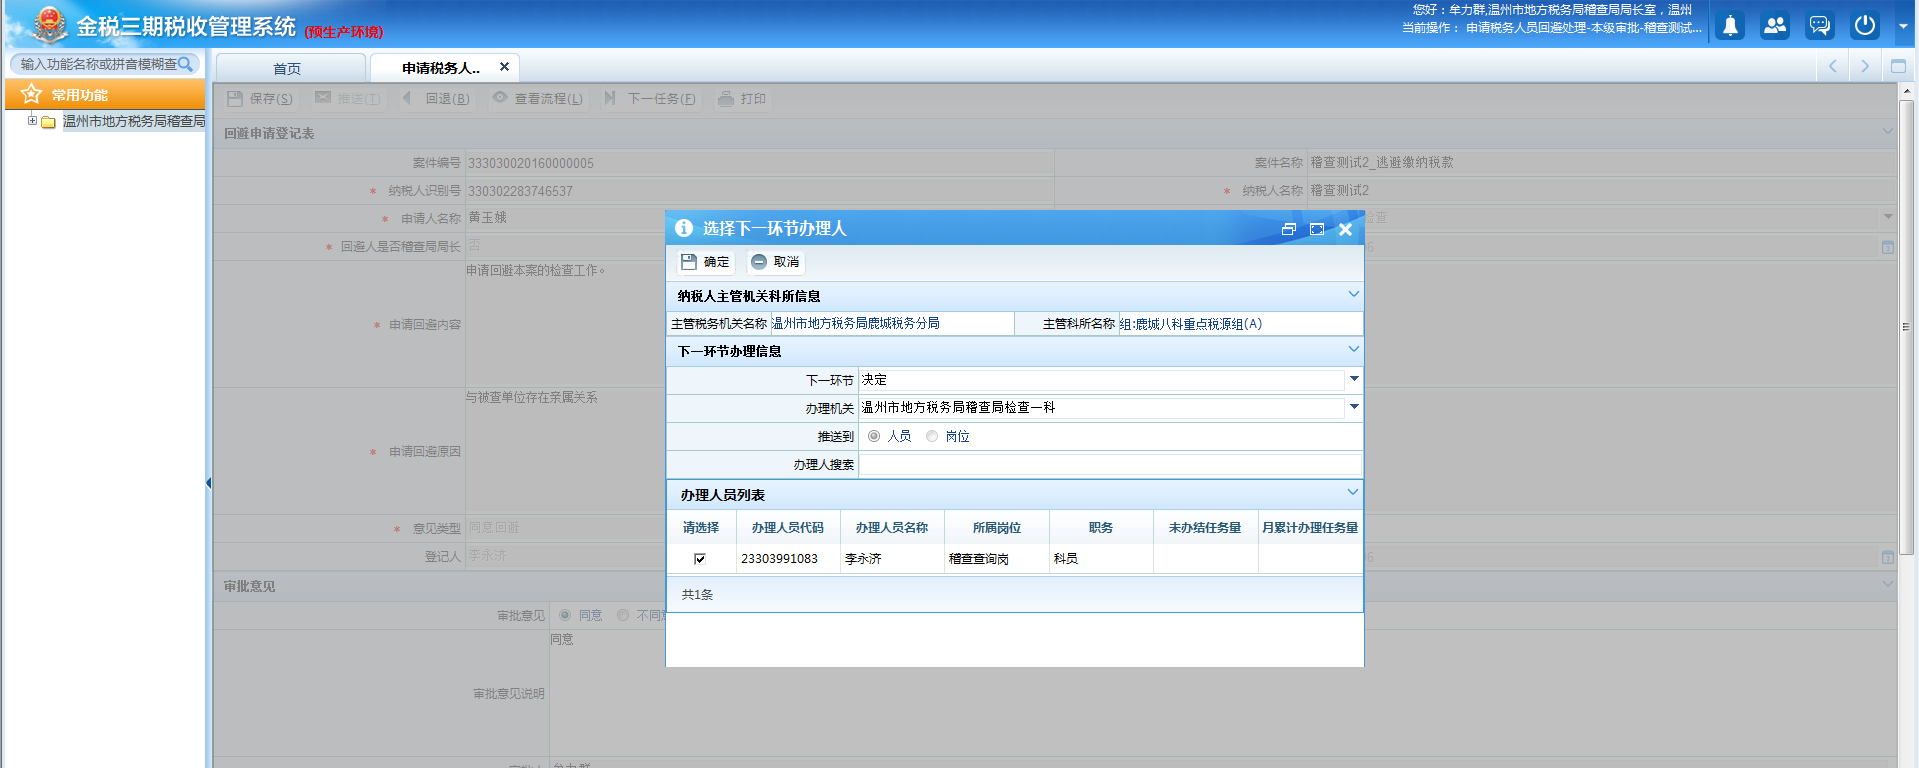This screenshot has width=1919, height=768.
Task: Go to previous tab with left arrow
Action: [x=1832, y=66]
